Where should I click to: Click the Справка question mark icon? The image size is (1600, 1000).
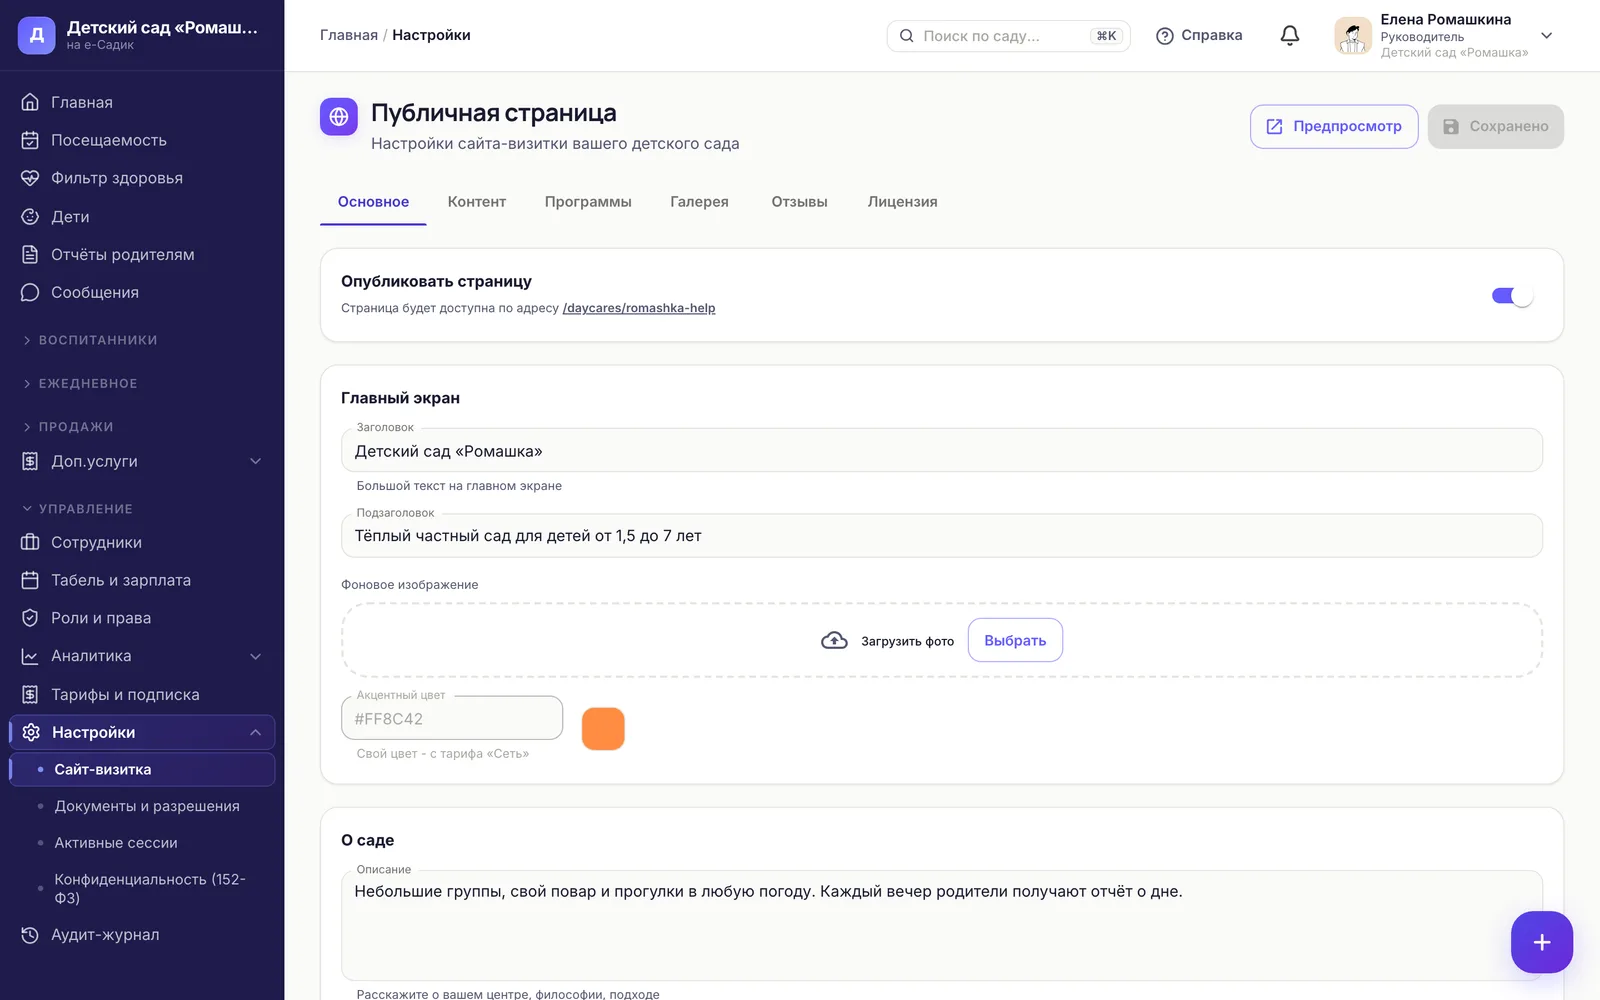click(x=1164, y=36)
